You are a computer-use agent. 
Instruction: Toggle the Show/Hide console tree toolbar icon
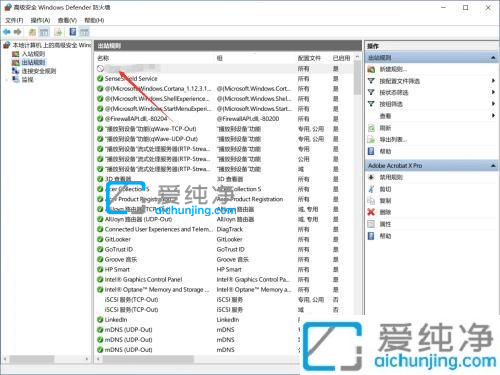click(44, 32)
